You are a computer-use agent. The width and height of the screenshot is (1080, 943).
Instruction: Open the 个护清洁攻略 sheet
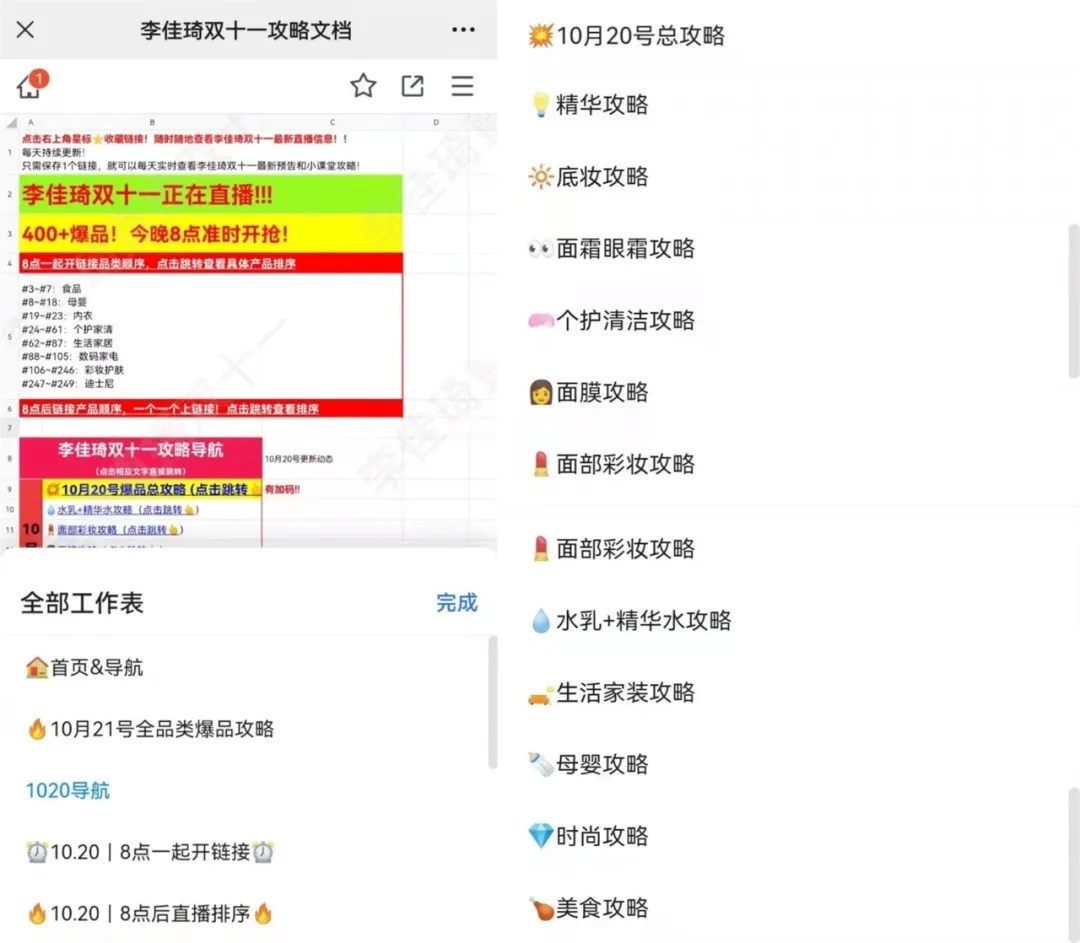click(x=612, y=320)
